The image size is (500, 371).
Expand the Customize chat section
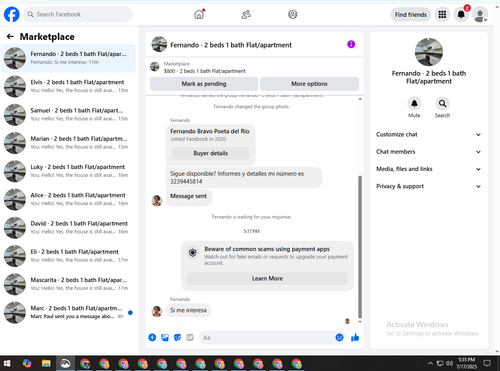coord(429,134)
